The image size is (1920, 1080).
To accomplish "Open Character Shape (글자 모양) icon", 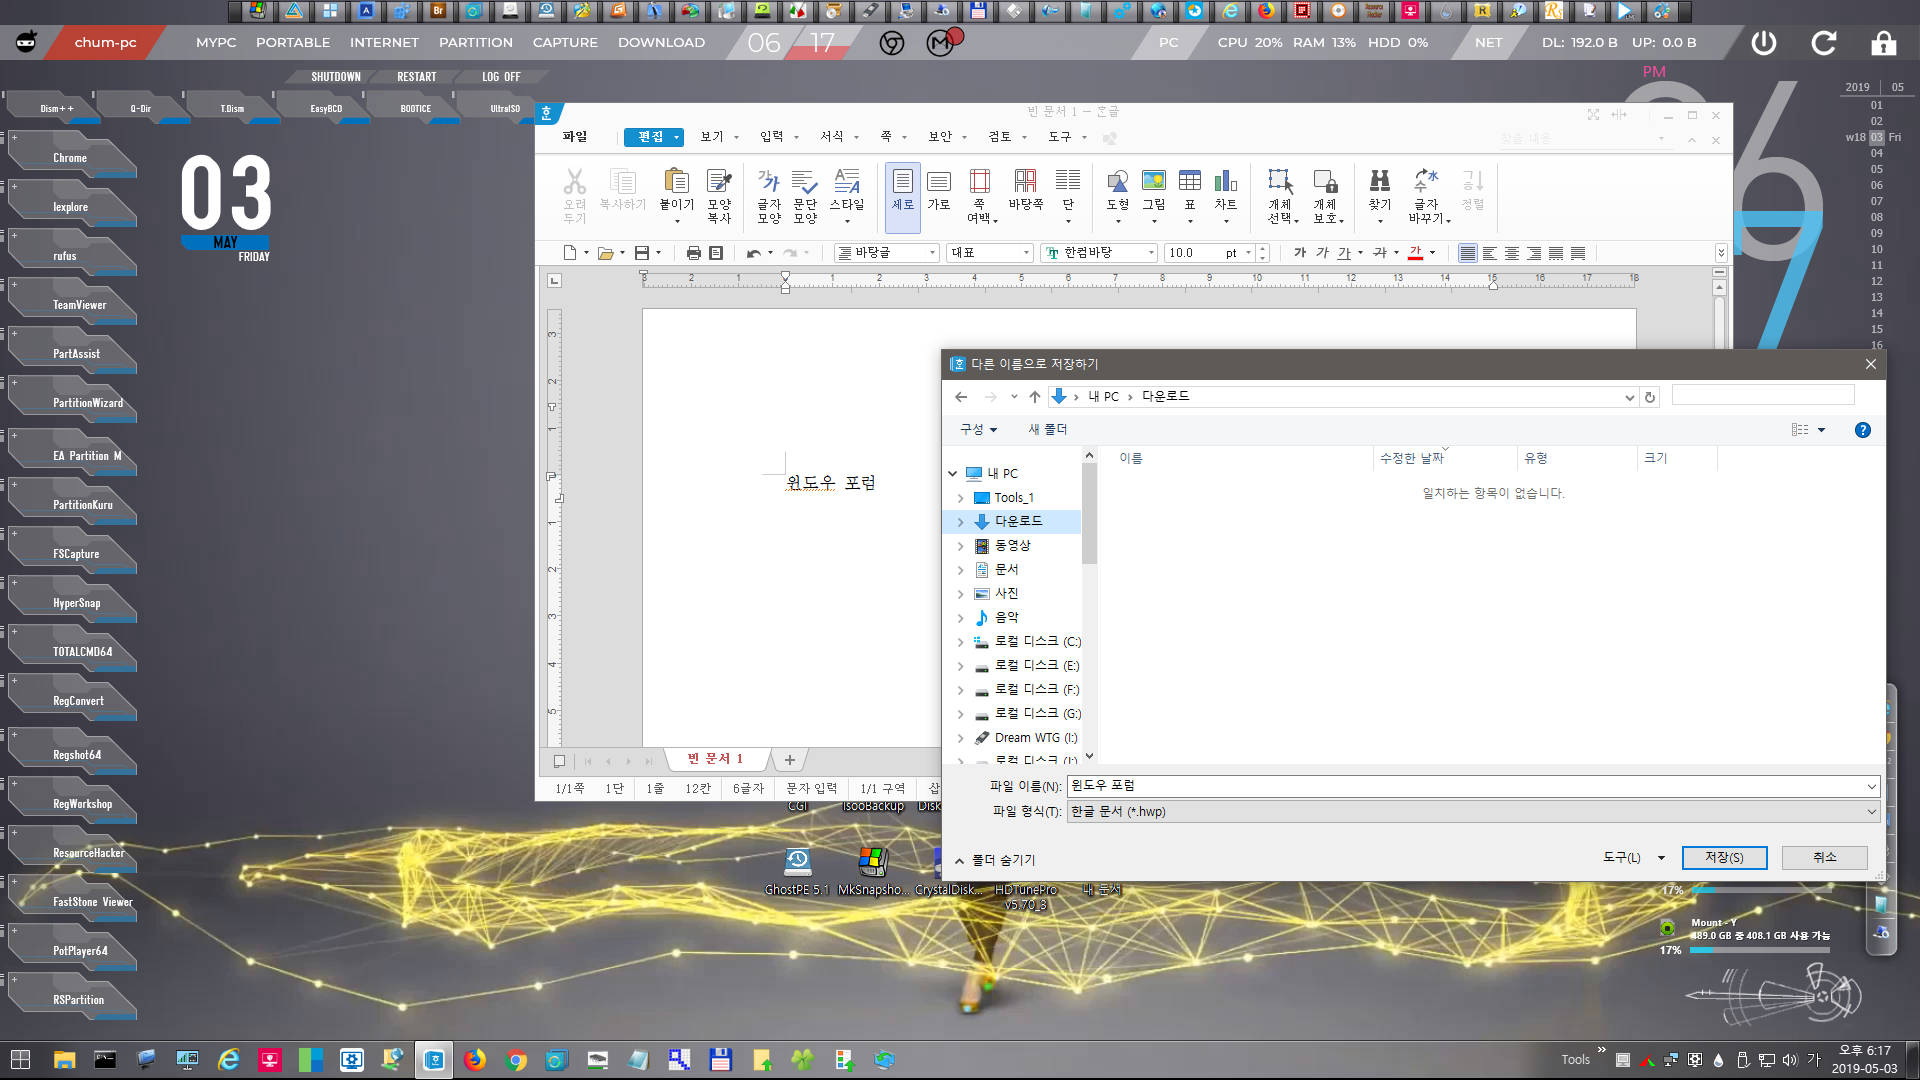I will click(x=768, y=181).
